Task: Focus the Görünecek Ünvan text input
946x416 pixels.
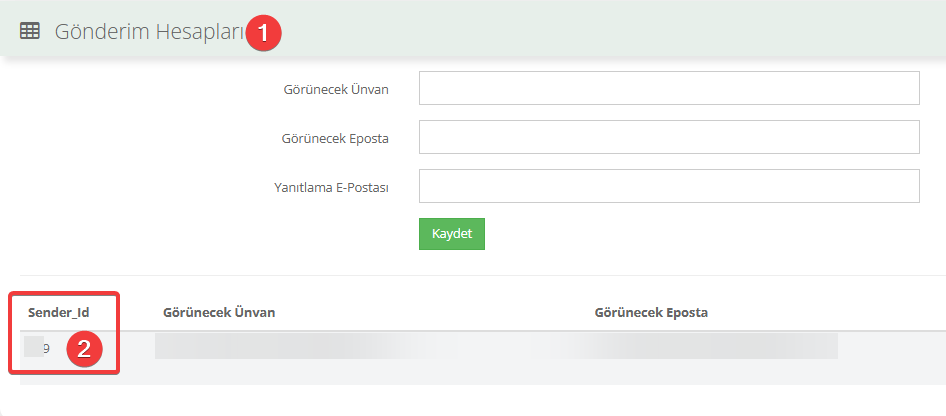Action: pyautogui.click(x=669, y=88)
